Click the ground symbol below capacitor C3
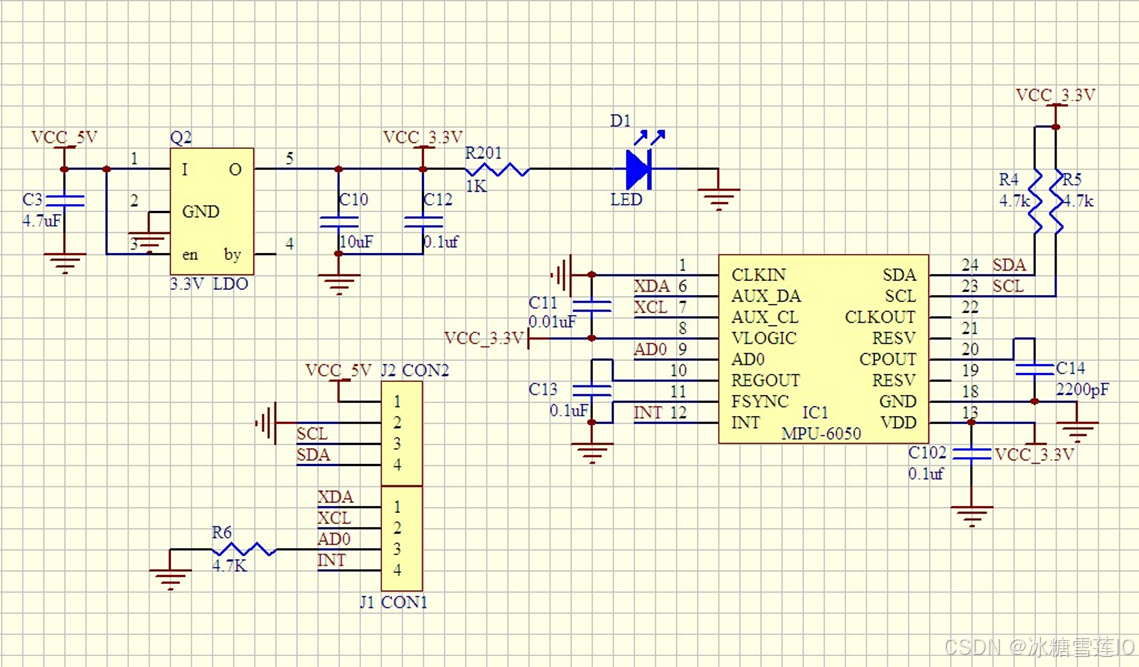Image resolution: width=1139 pixels, height=667 pixels. [65, 262]
